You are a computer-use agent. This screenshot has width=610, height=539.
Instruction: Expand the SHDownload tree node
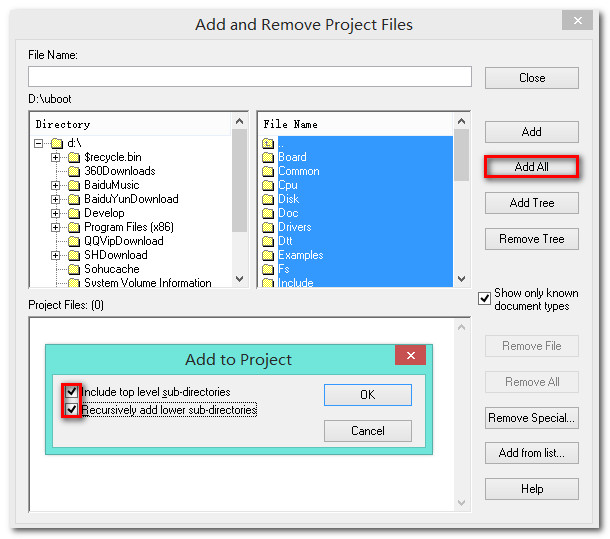tap(55, 255)
